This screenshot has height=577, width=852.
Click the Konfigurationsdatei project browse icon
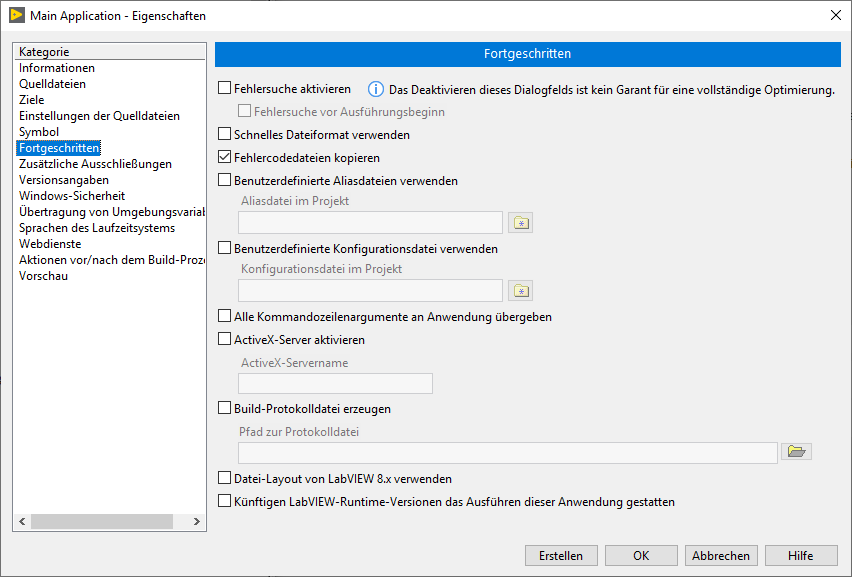point(520,291)
